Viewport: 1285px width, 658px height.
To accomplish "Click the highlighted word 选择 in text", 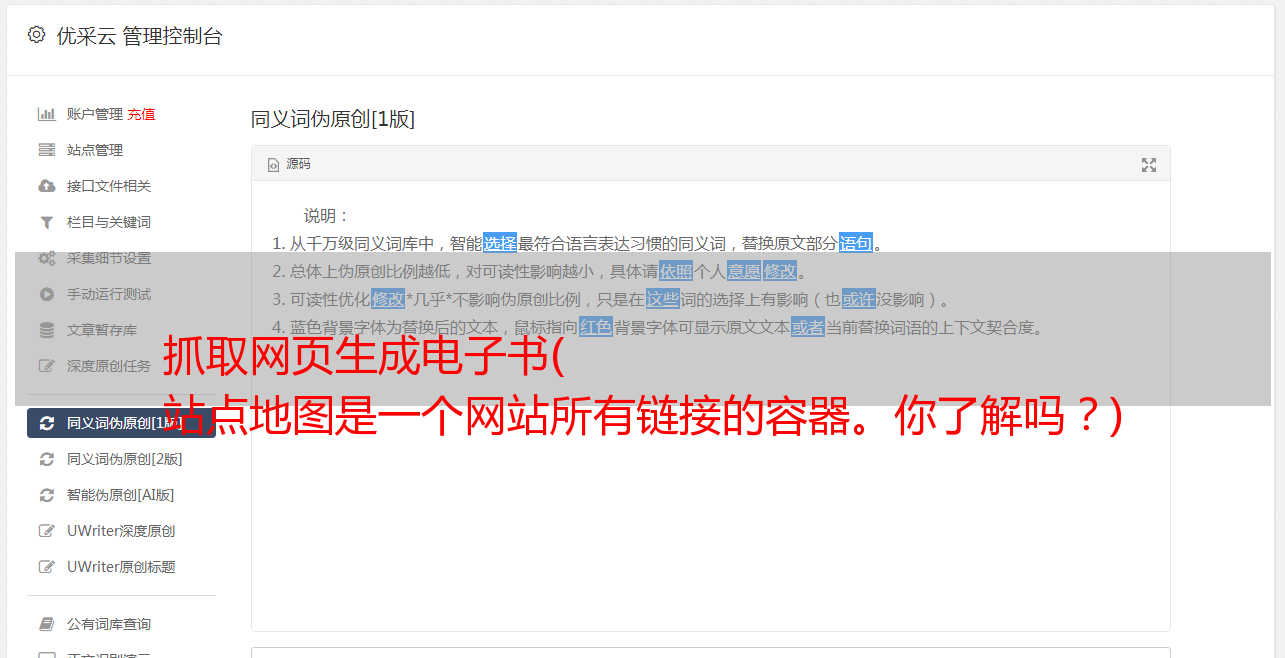I will coord(500,243).
